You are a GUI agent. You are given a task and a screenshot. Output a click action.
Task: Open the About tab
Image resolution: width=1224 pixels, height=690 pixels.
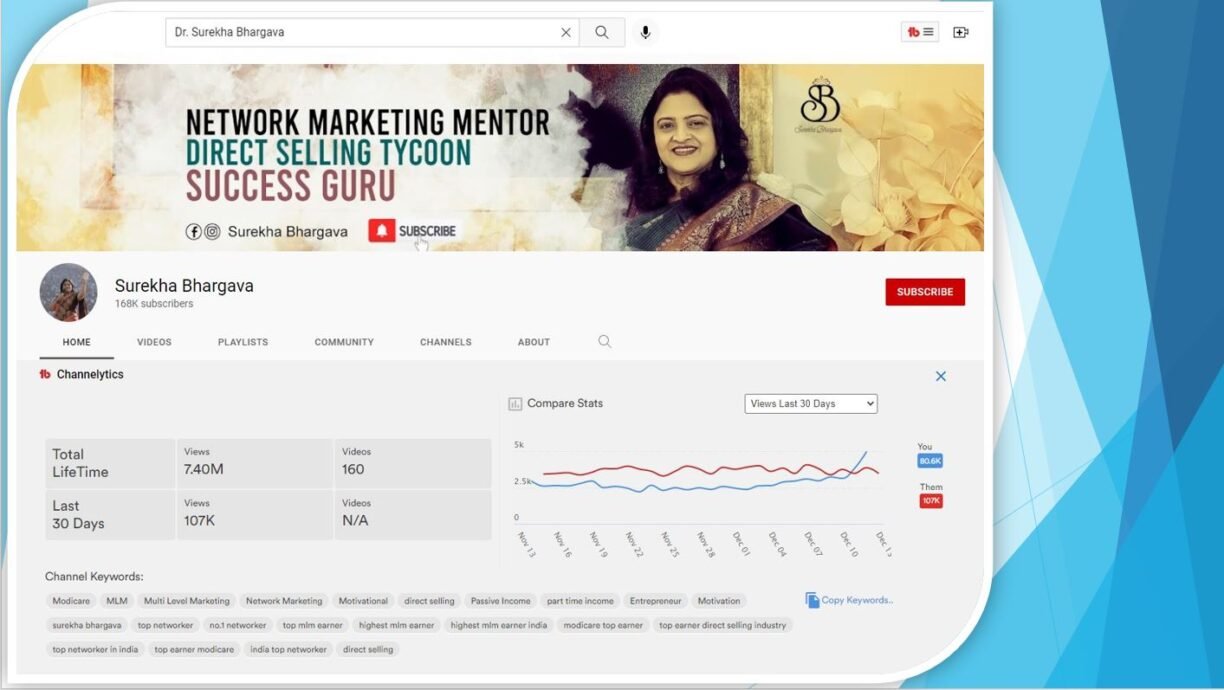(534, 342)
